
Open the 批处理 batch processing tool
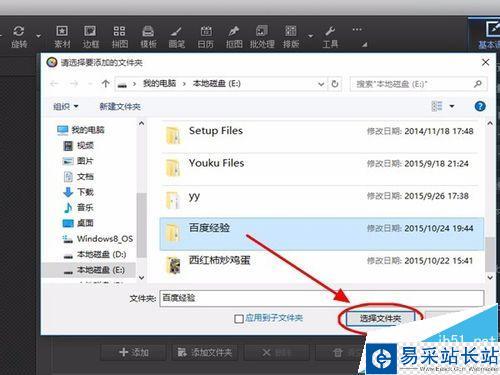point(262,37)
